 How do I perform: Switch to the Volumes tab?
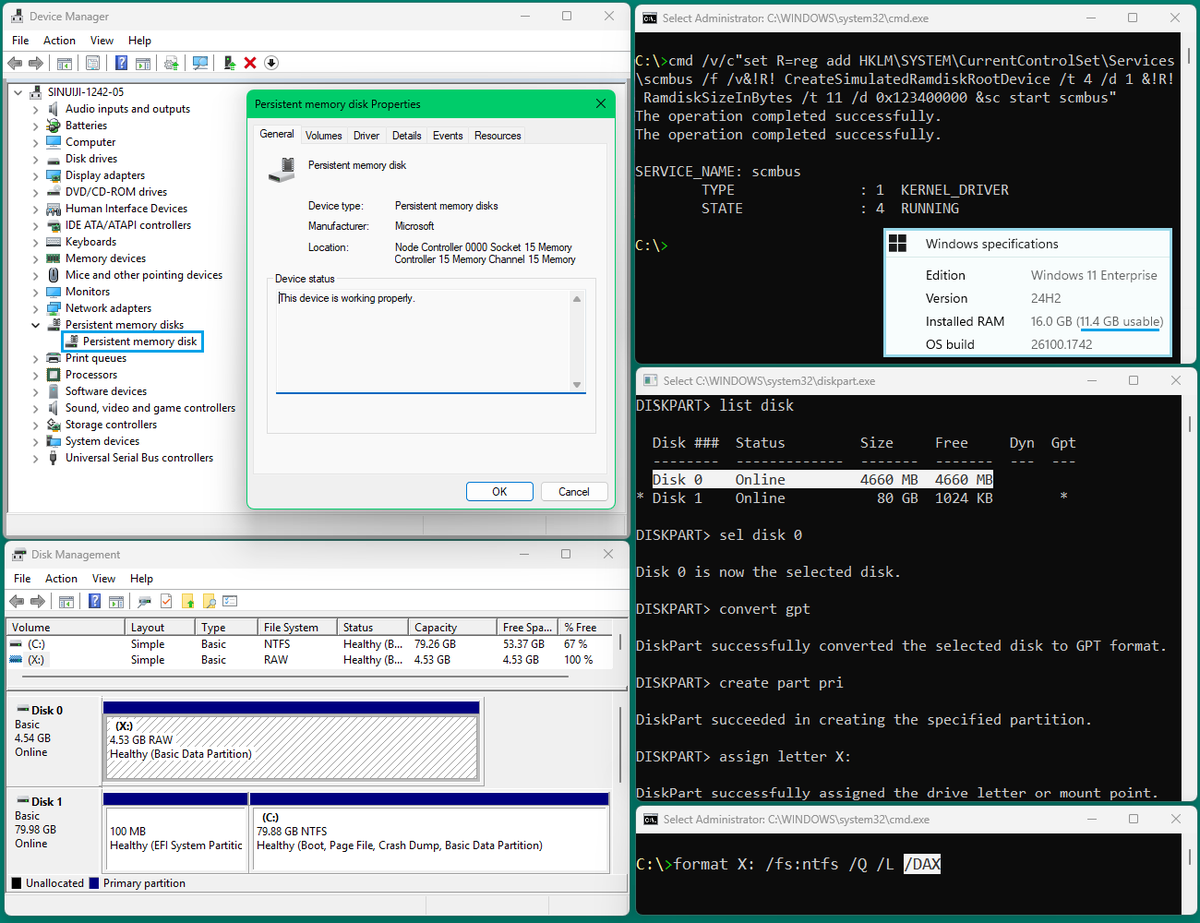point(323,135)
